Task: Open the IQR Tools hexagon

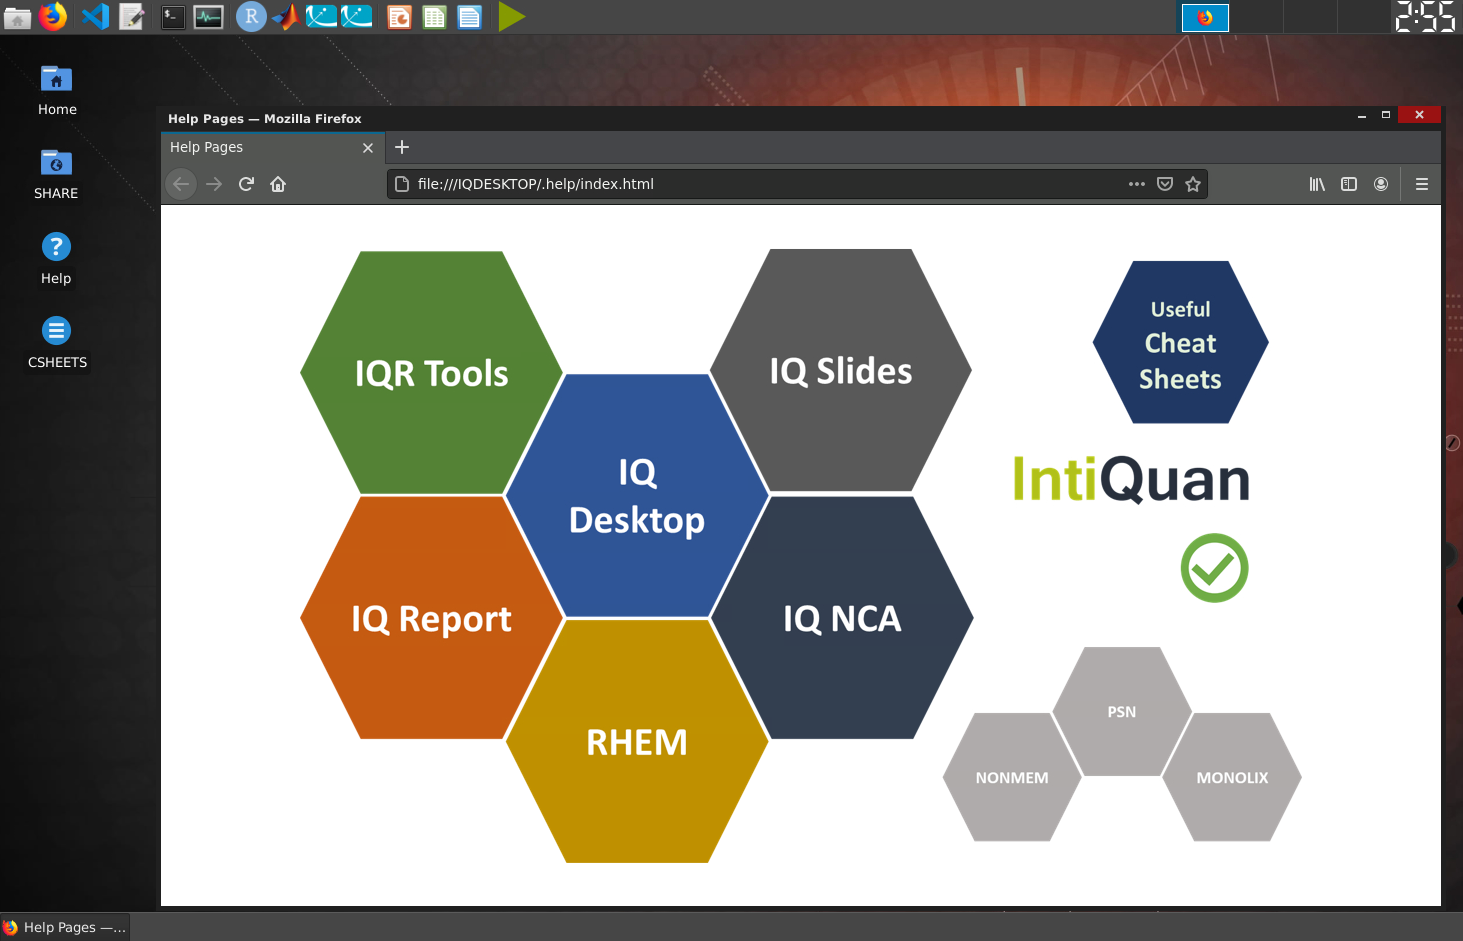Action: (431, 373)
